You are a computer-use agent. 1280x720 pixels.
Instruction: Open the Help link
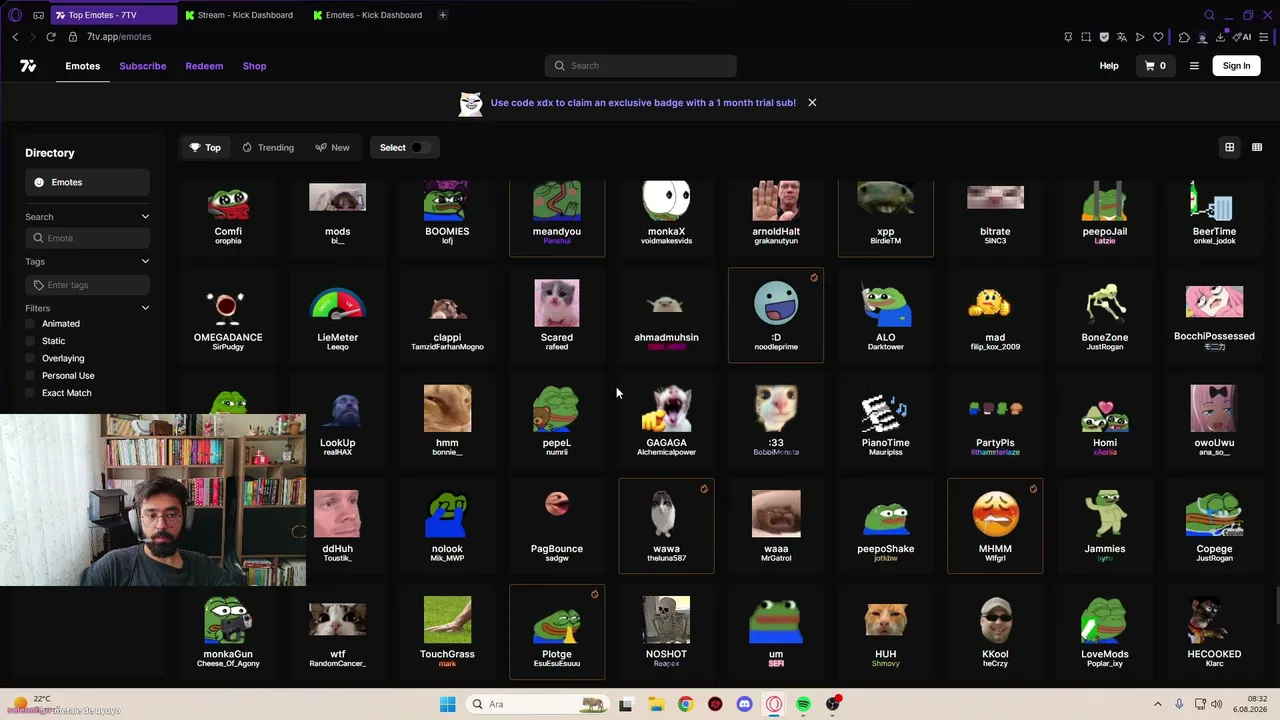(x=1109, y=66)
